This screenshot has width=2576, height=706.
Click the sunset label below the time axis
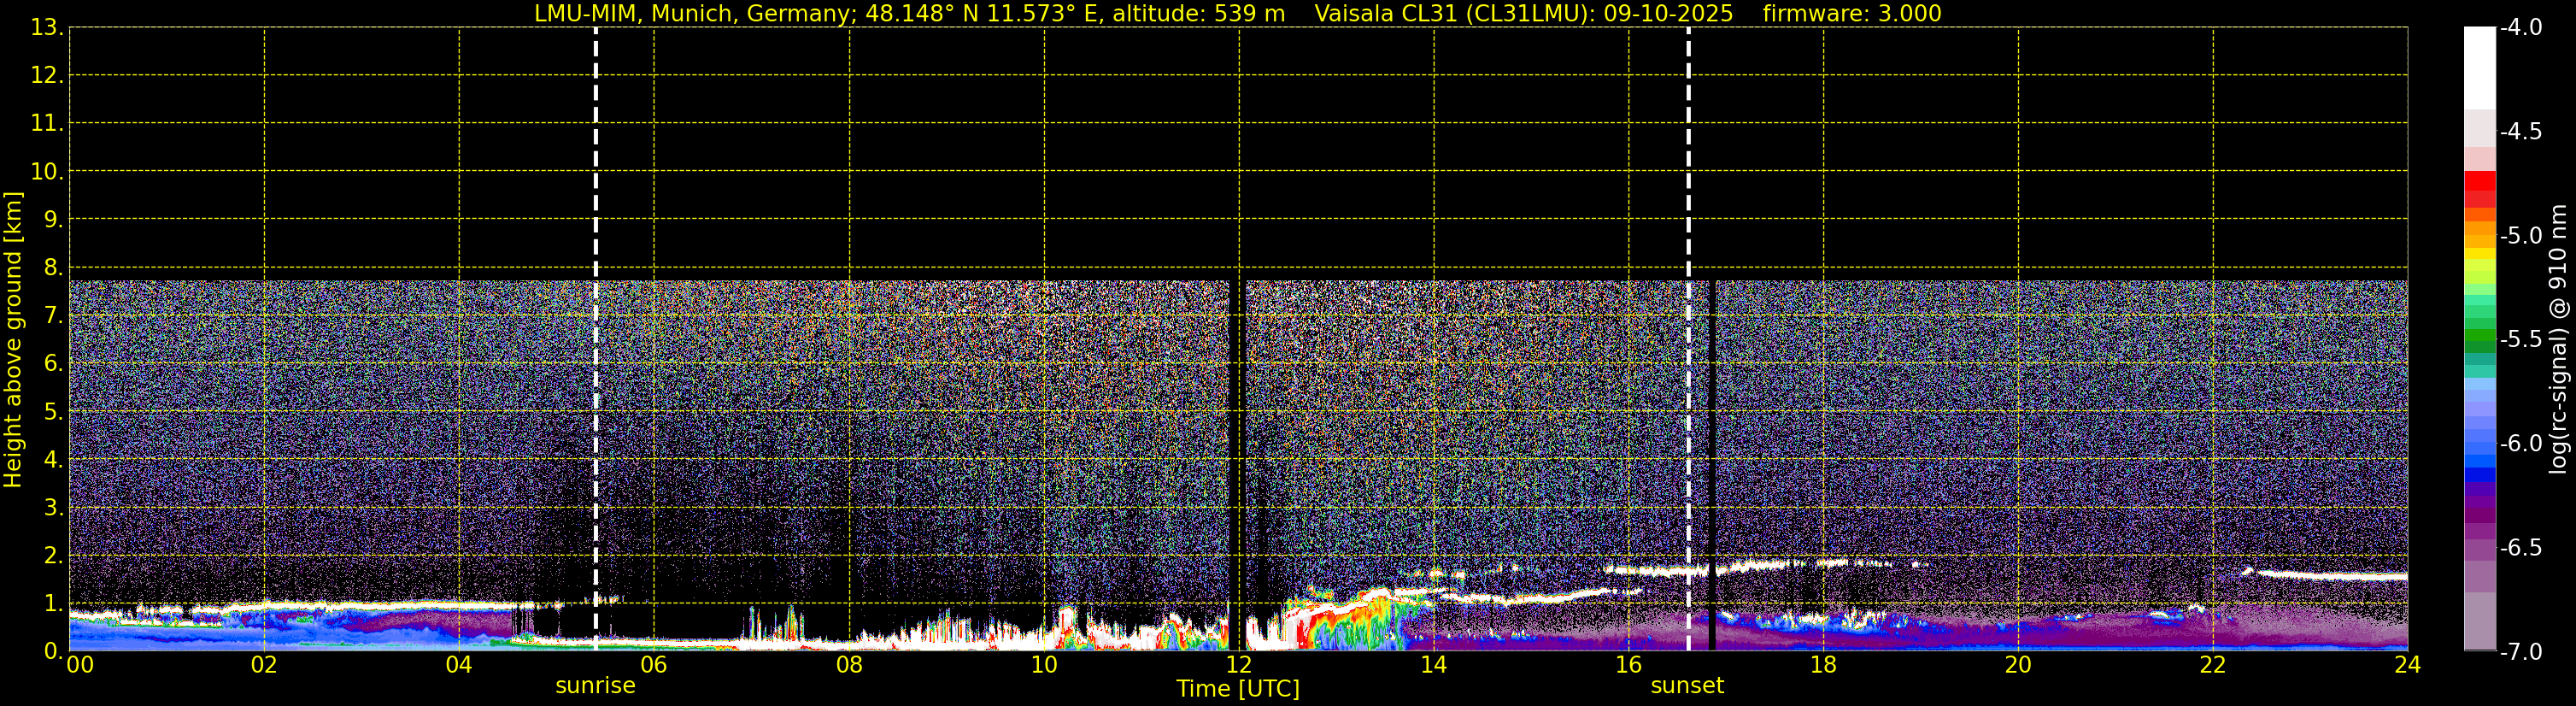click(1687, 686)
